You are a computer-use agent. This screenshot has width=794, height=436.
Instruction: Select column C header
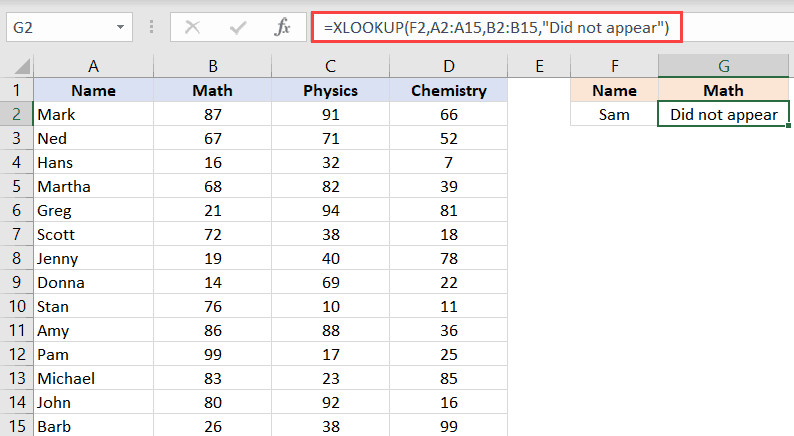(330, 66)
